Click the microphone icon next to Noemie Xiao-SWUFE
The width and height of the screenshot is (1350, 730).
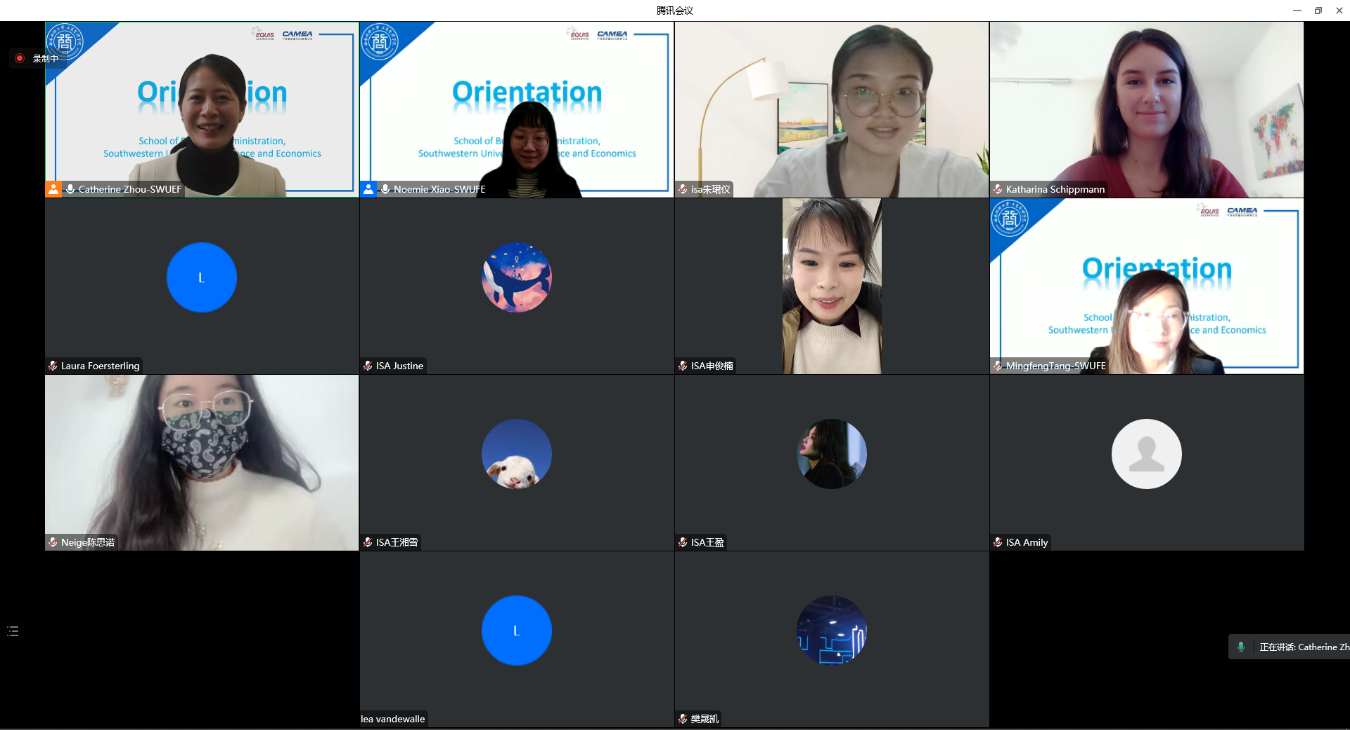pyautogui.click(x=385, y=189)
